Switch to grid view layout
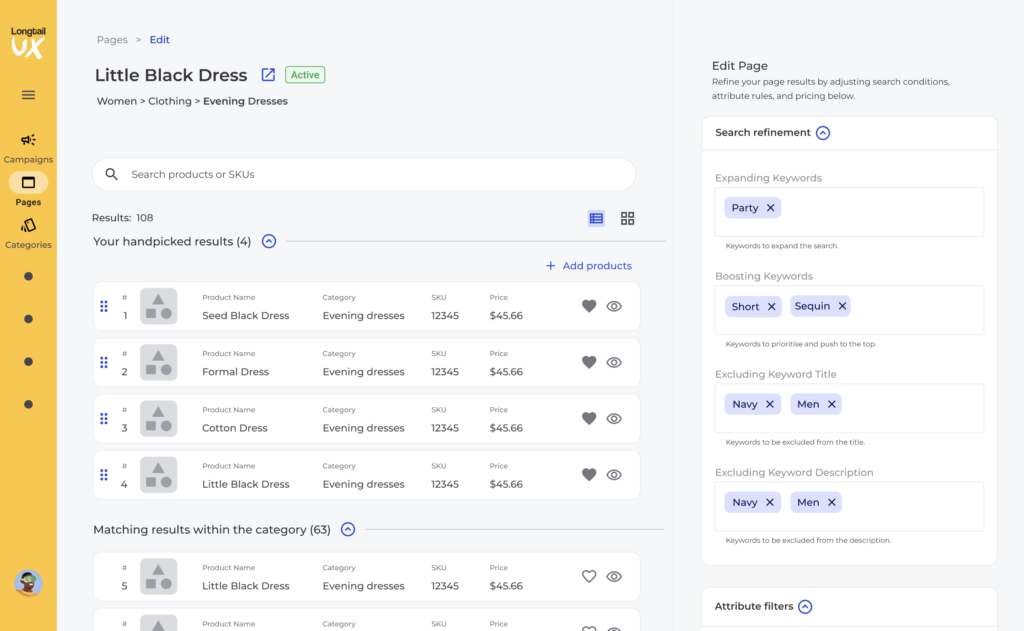1024x631 pixels. tap(628, 218)
